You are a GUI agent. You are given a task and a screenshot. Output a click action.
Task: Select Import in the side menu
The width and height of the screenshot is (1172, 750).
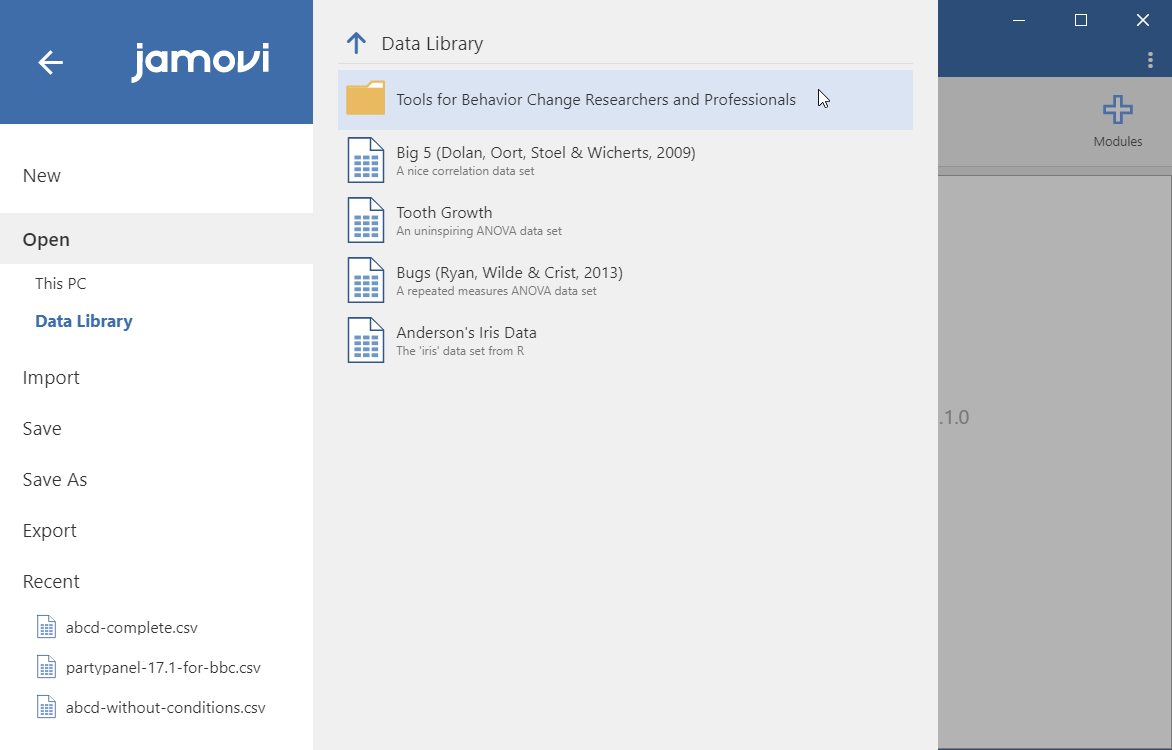(156, 378)
